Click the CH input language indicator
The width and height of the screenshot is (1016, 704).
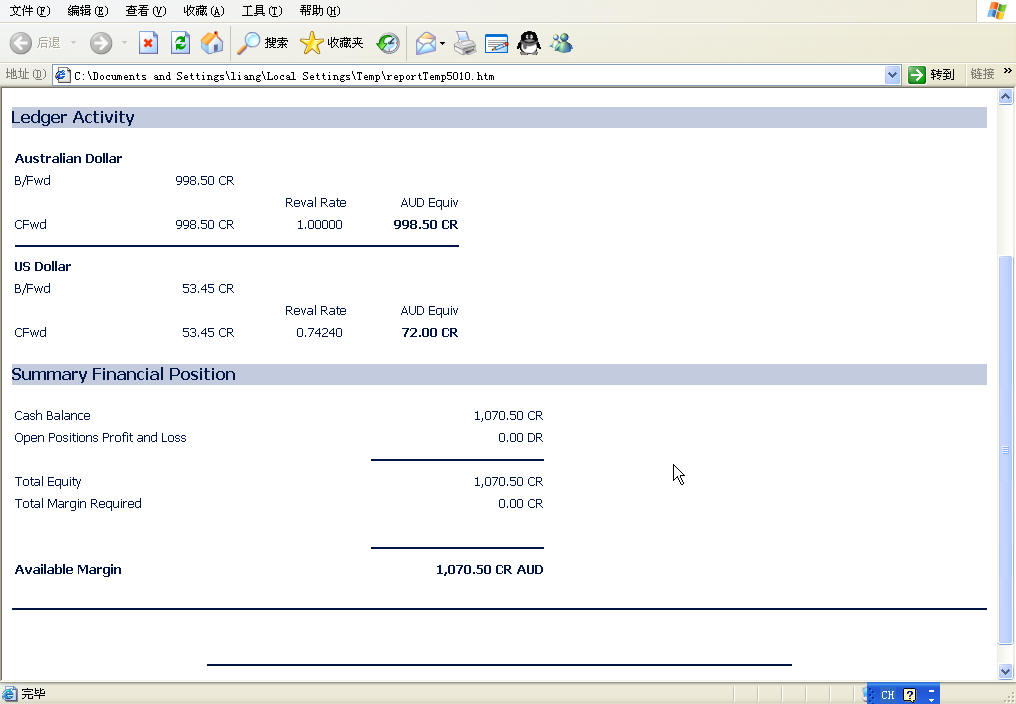(x=887, y=695)
